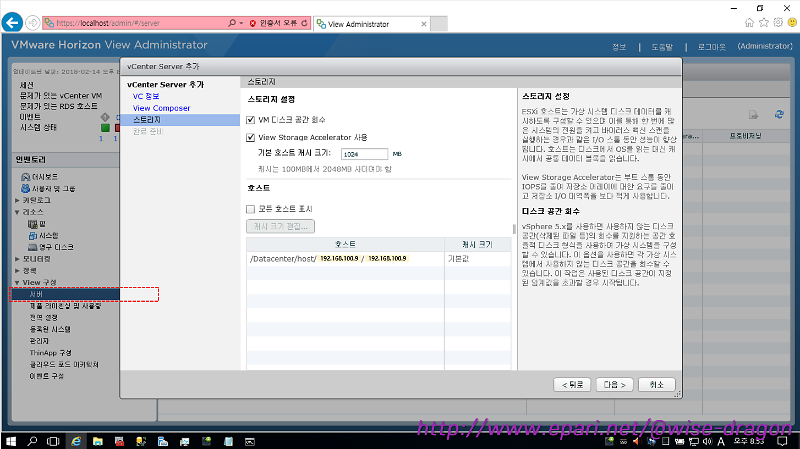Expand the 정책 tree node
This screenshot has height=449, width=800.
click(x=17, y=271)
